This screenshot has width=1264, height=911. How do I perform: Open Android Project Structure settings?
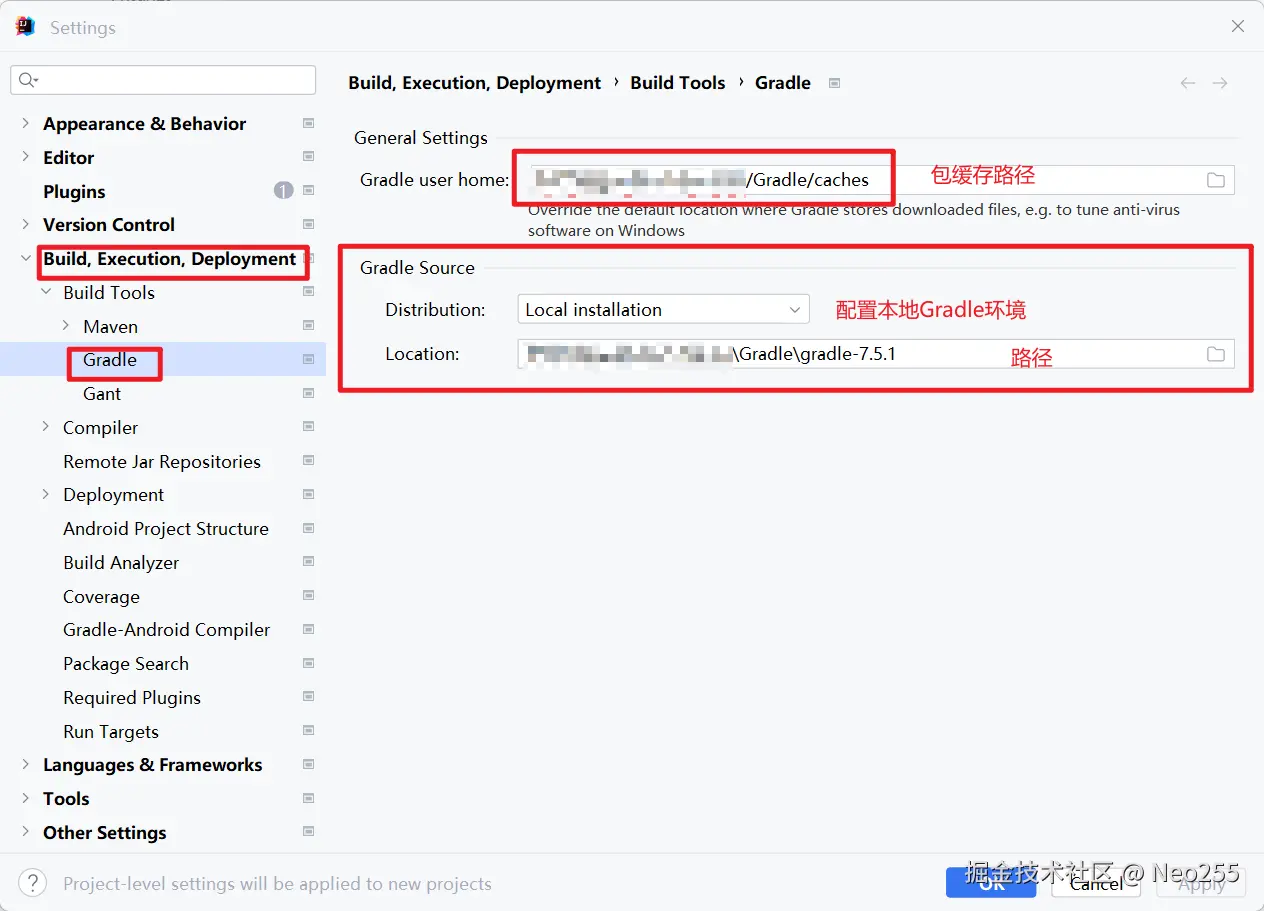coord(166,529)
